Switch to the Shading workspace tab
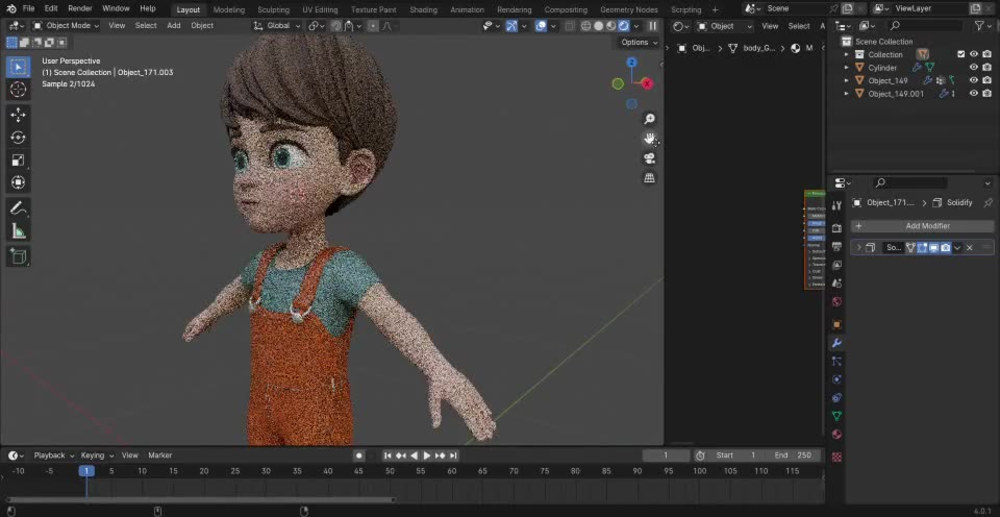 coord(423,10)
